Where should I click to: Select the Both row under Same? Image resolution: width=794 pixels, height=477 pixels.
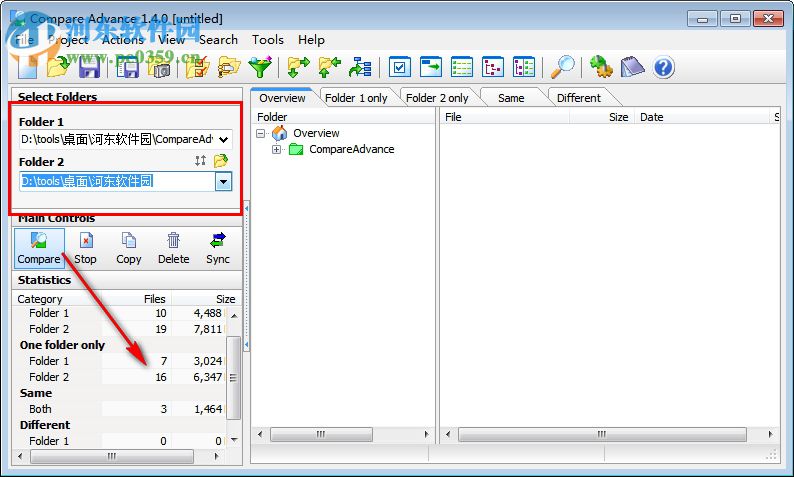(120, 409)
